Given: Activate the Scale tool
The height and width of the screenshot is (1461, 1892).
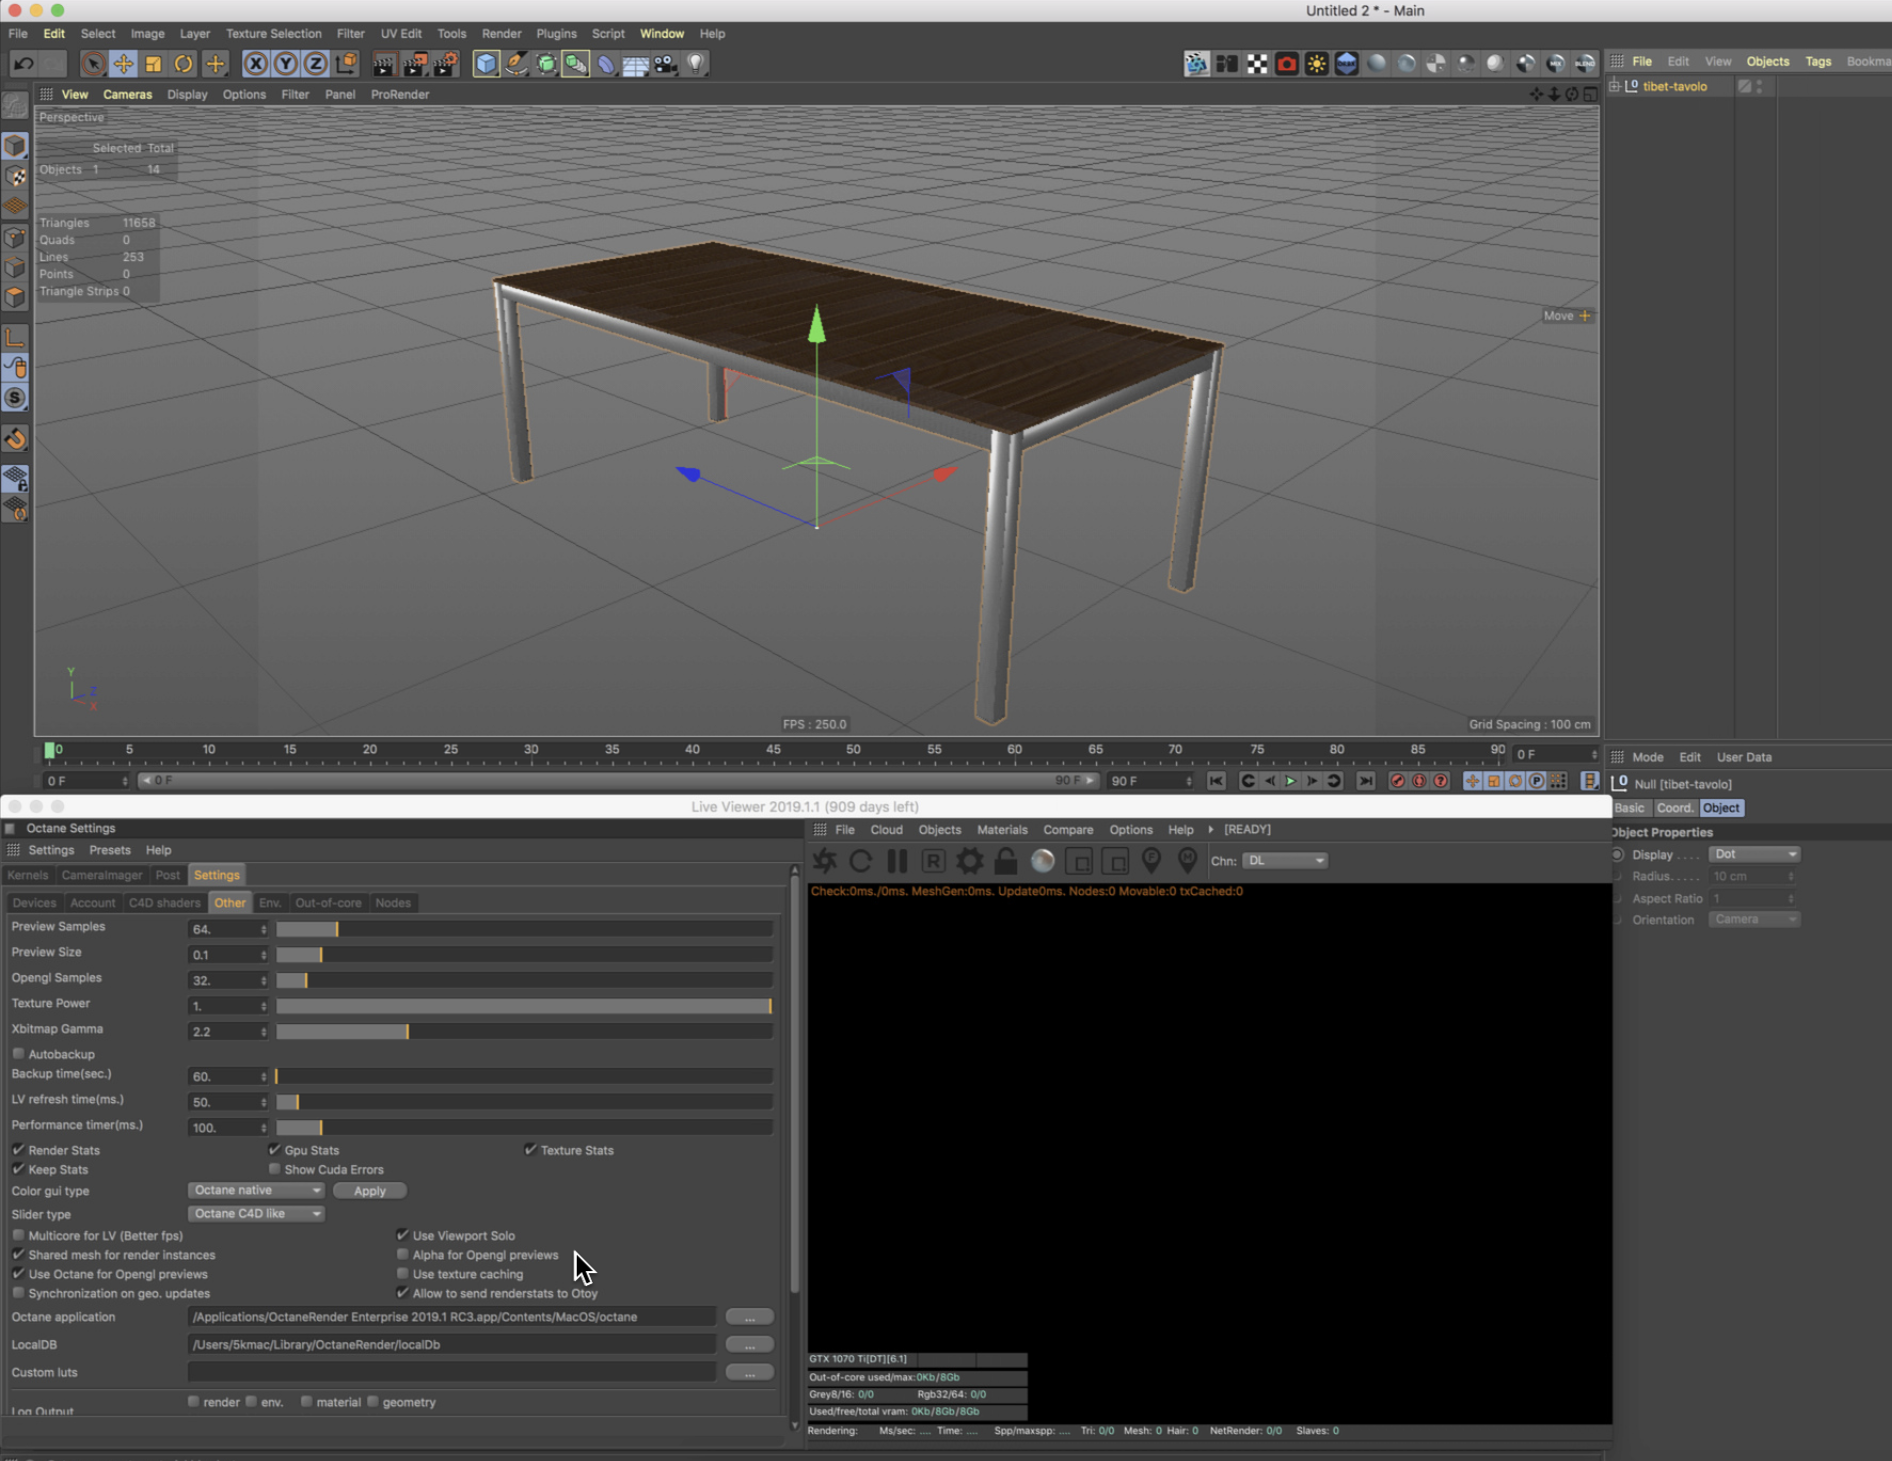Looking at the screenshot, I should tap(153, 64).
